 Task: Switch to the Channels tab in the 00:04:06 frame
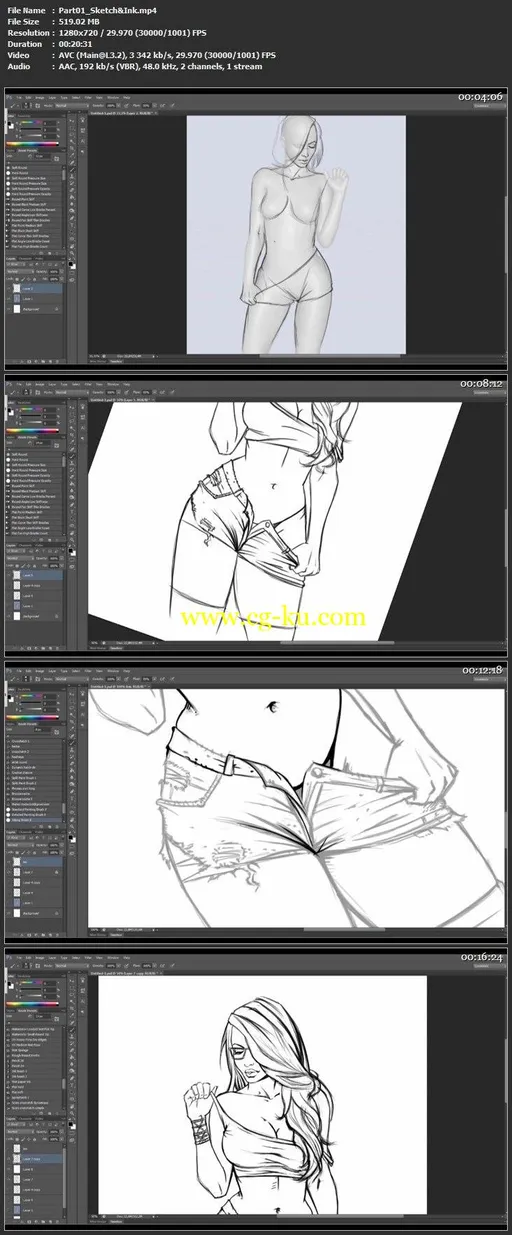[25, 258]
